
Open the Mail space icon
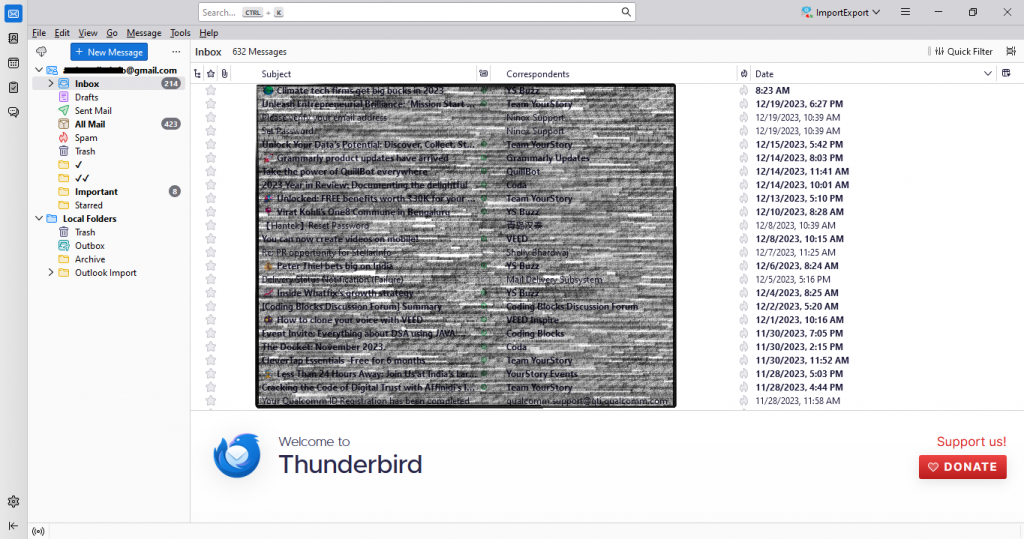(14, 14)
